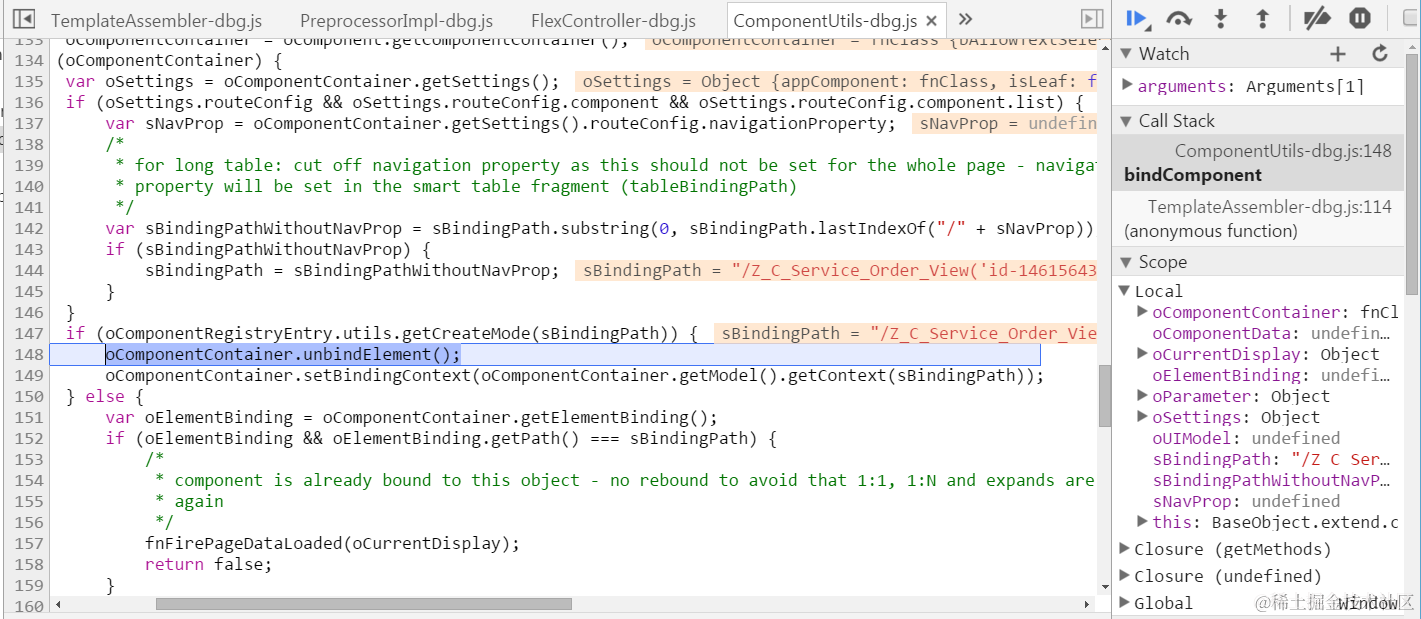Resume script execution
Screen dimensions: 1421x619
[x=1138, y=18]
